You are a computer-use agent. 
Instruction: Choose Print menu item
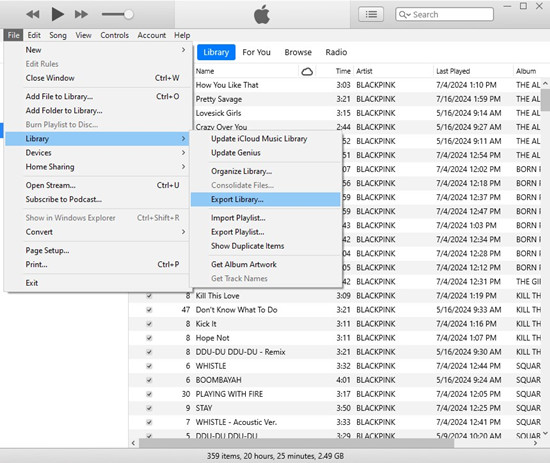click(98, 264)
